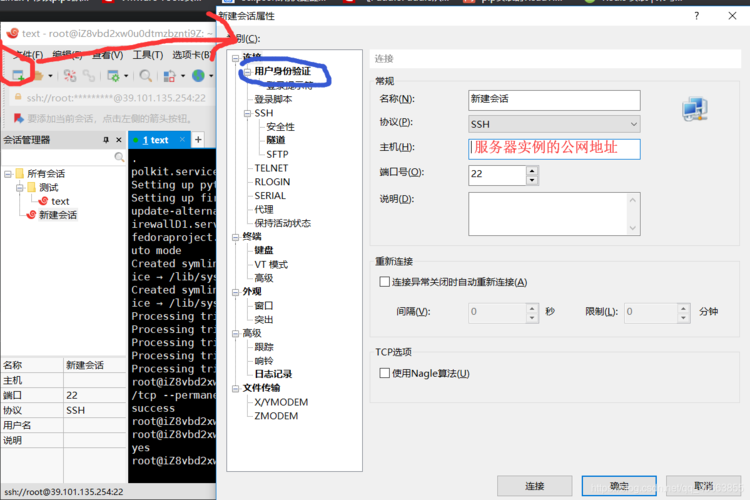Open the dropdown arrow beside the Open Session folder
Image resolution: width=750 pixels, height=500 pixels.
[x=50, y=76]
